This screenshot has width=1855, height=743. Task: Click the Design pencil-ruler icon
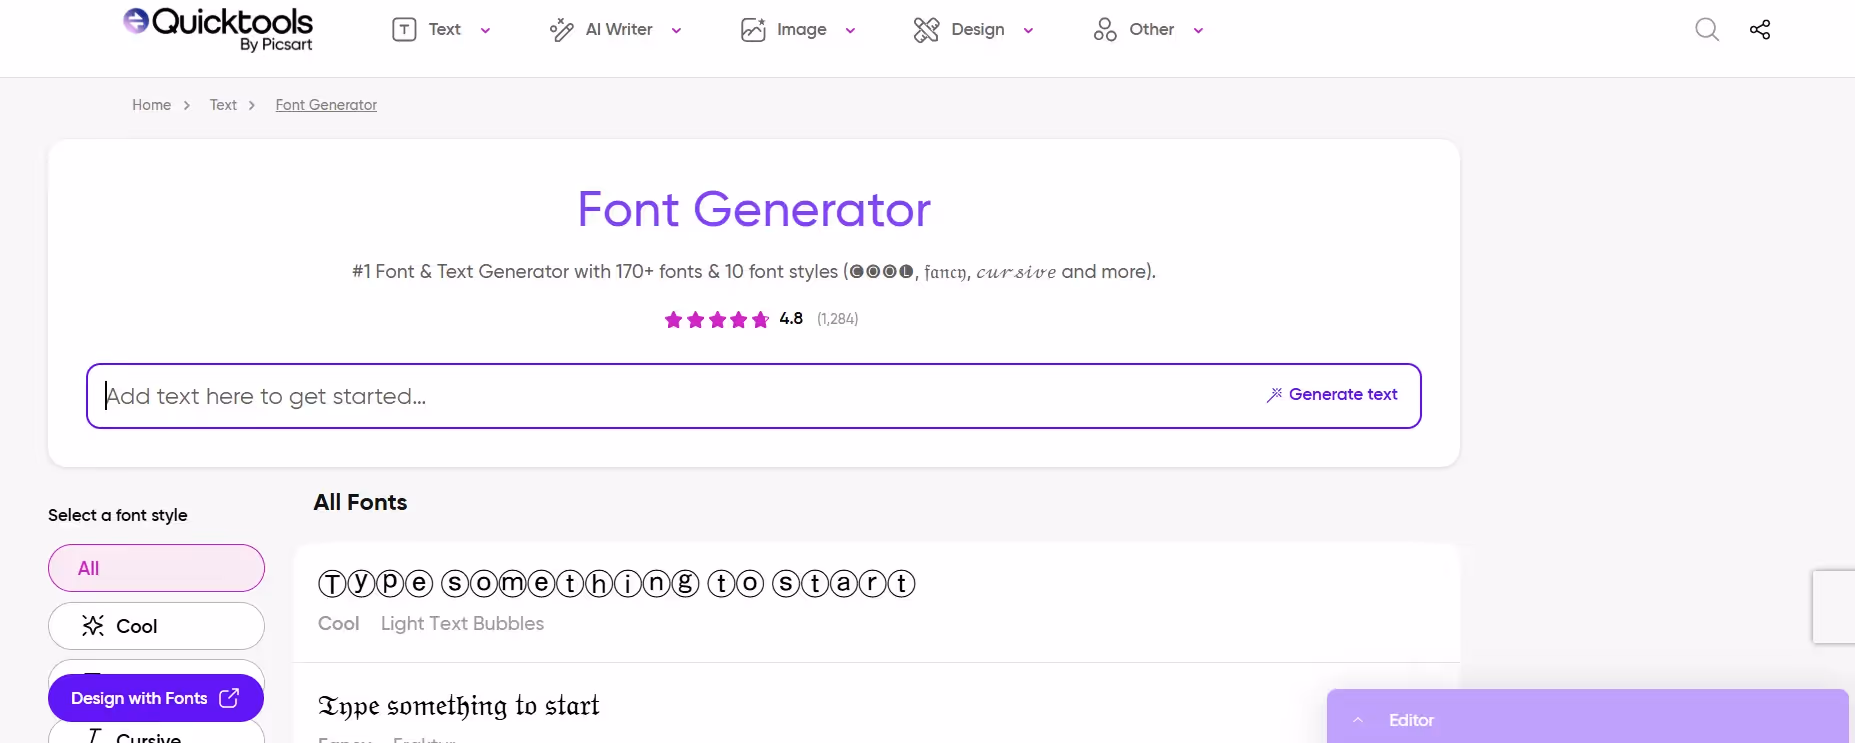[x=926, y=30]
